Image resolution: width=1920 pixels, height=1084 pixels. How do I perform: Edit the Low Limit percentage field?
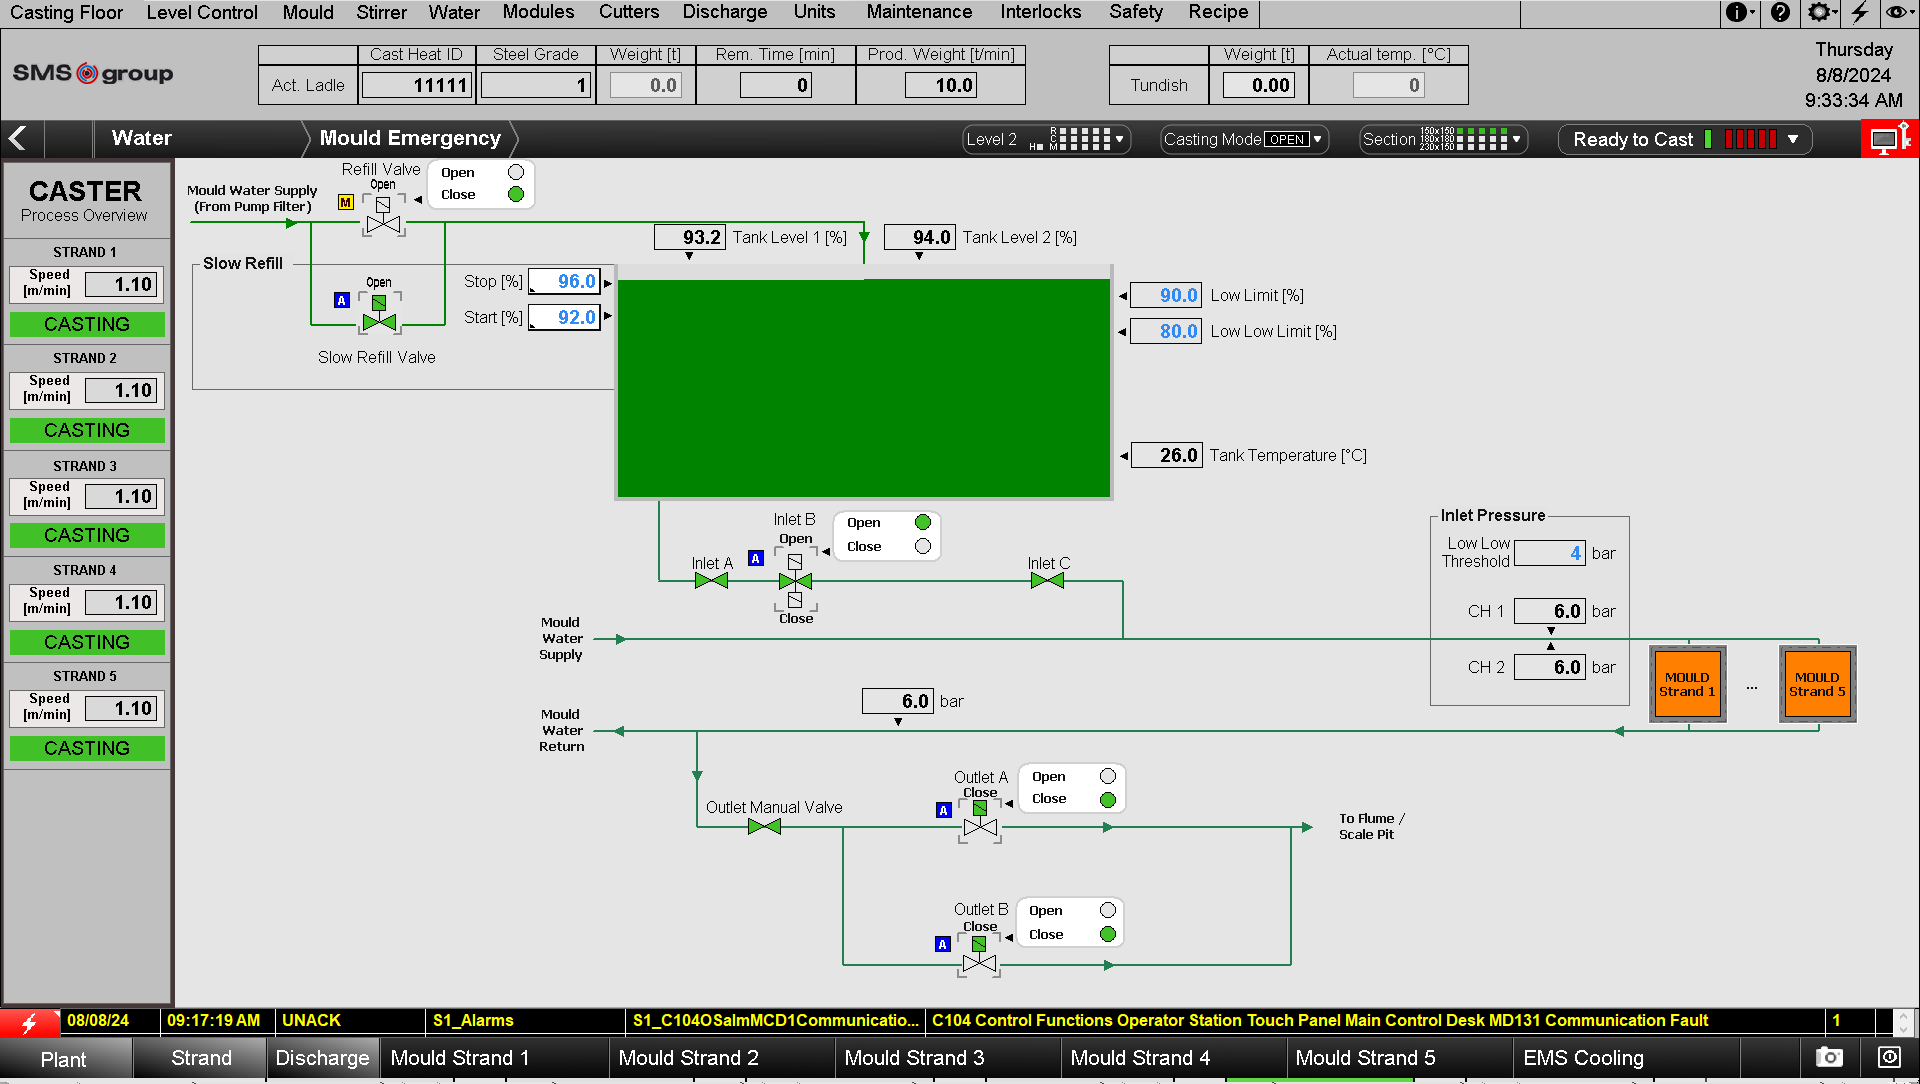pyautogui.click(x=1165, y=295)
